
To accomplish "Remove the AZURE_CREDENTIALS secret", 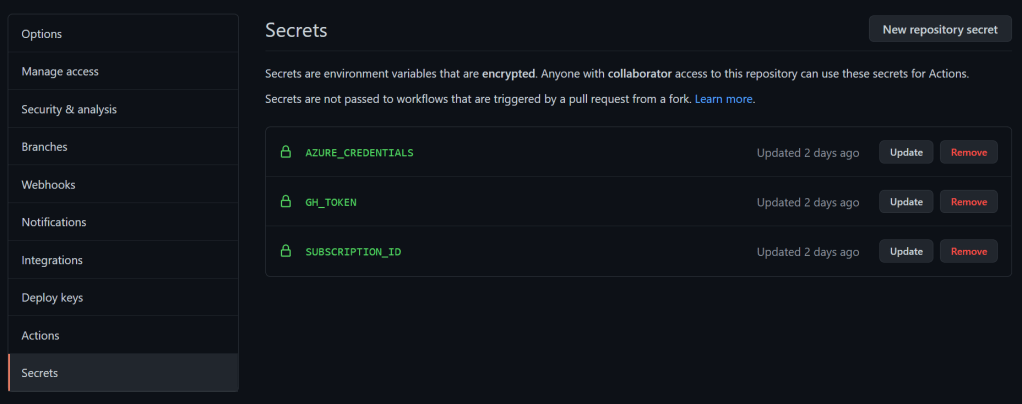I will [968, 152].
